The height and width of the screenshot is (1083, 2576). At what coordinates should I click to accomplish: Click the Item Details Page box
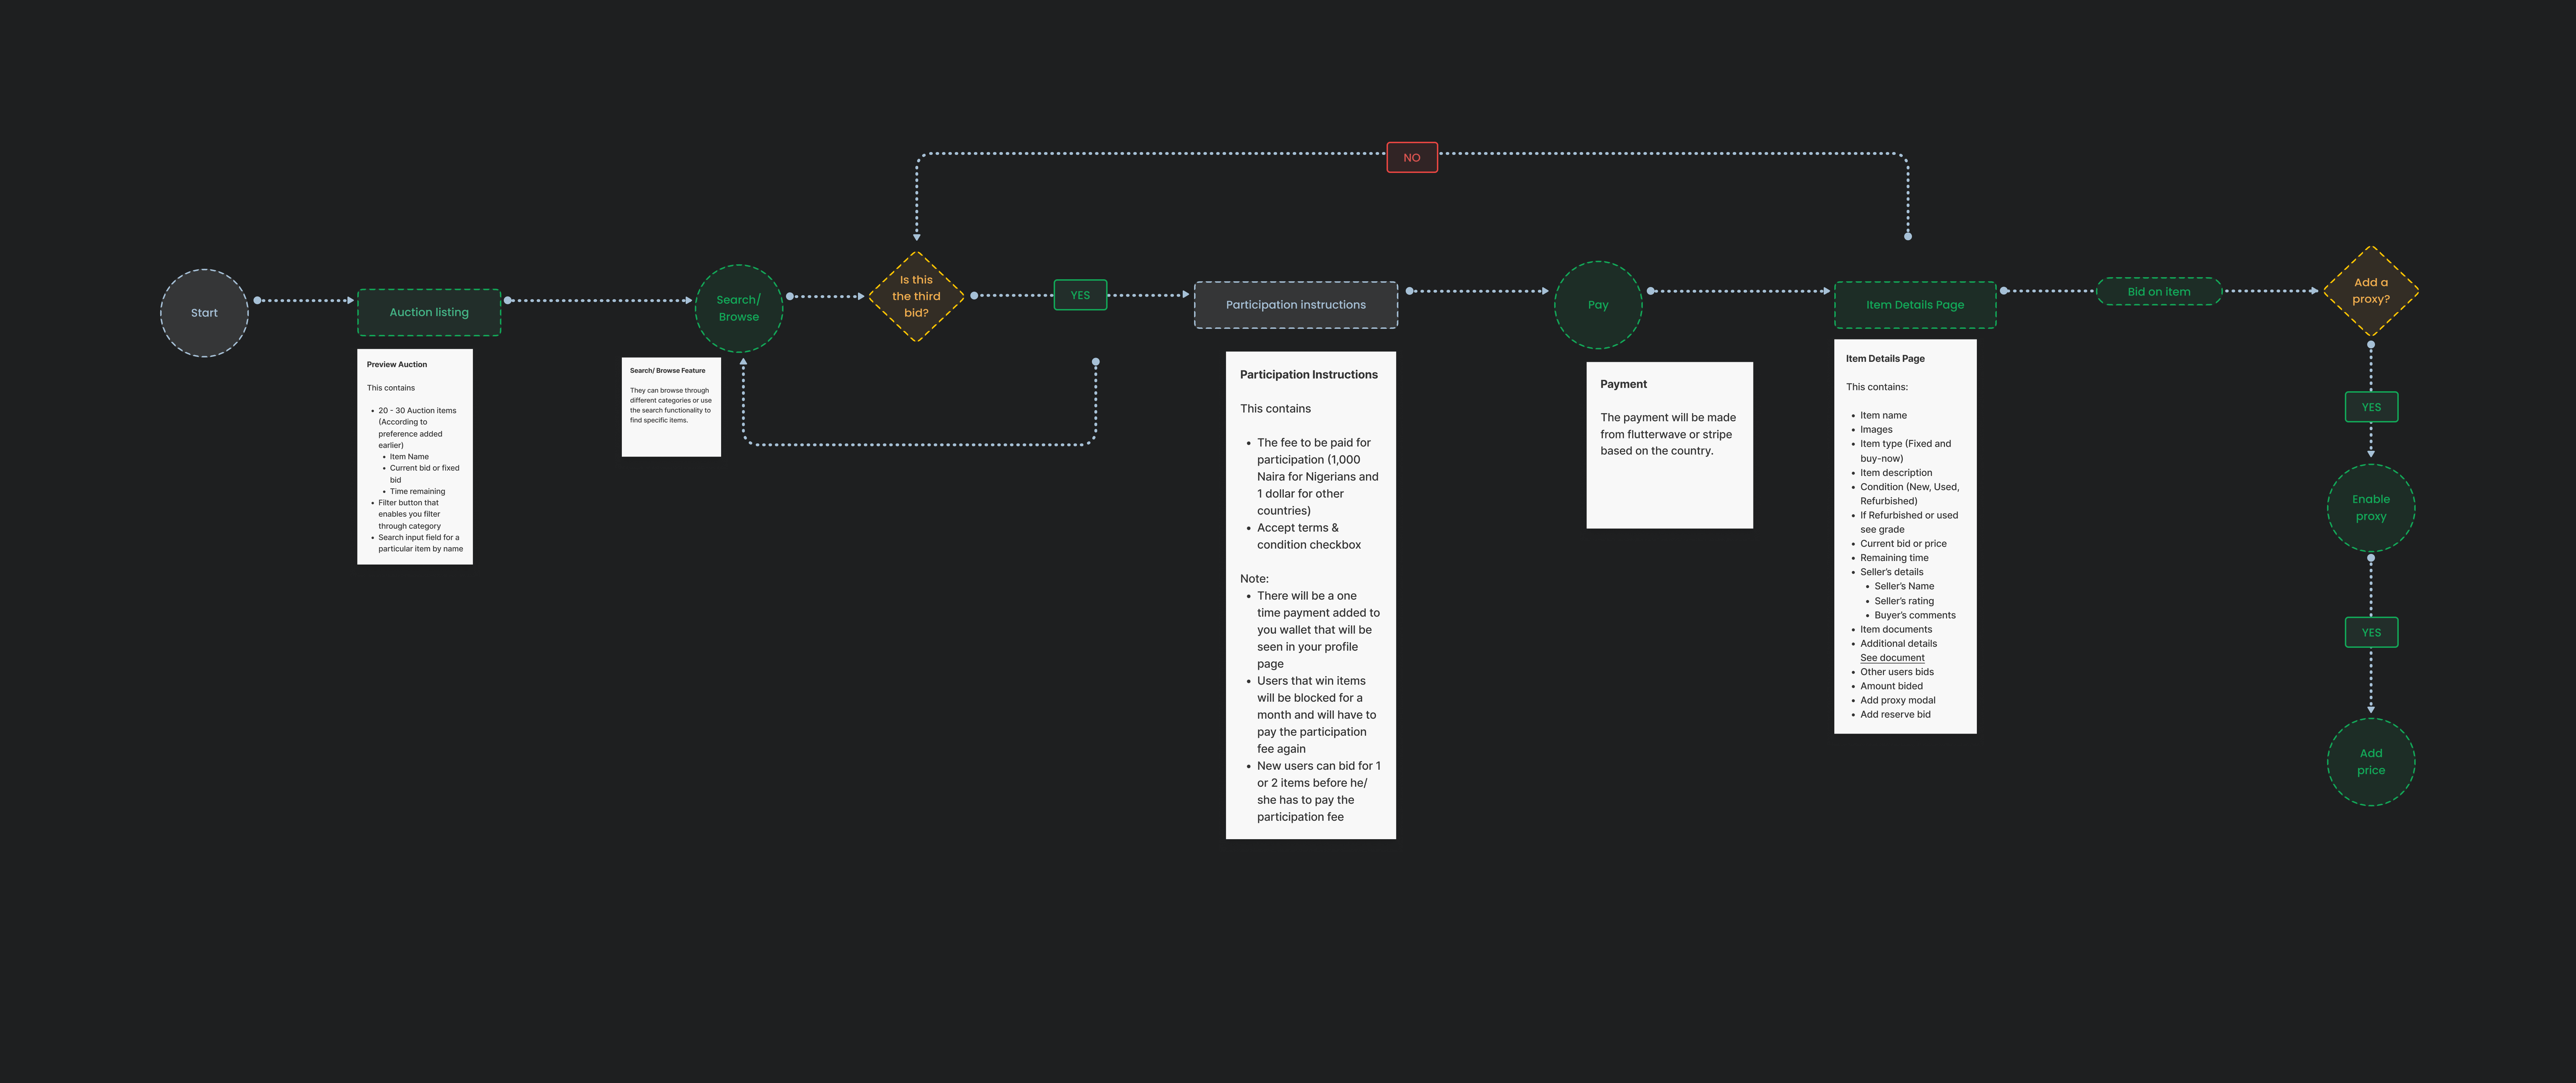pos(1915,305)
